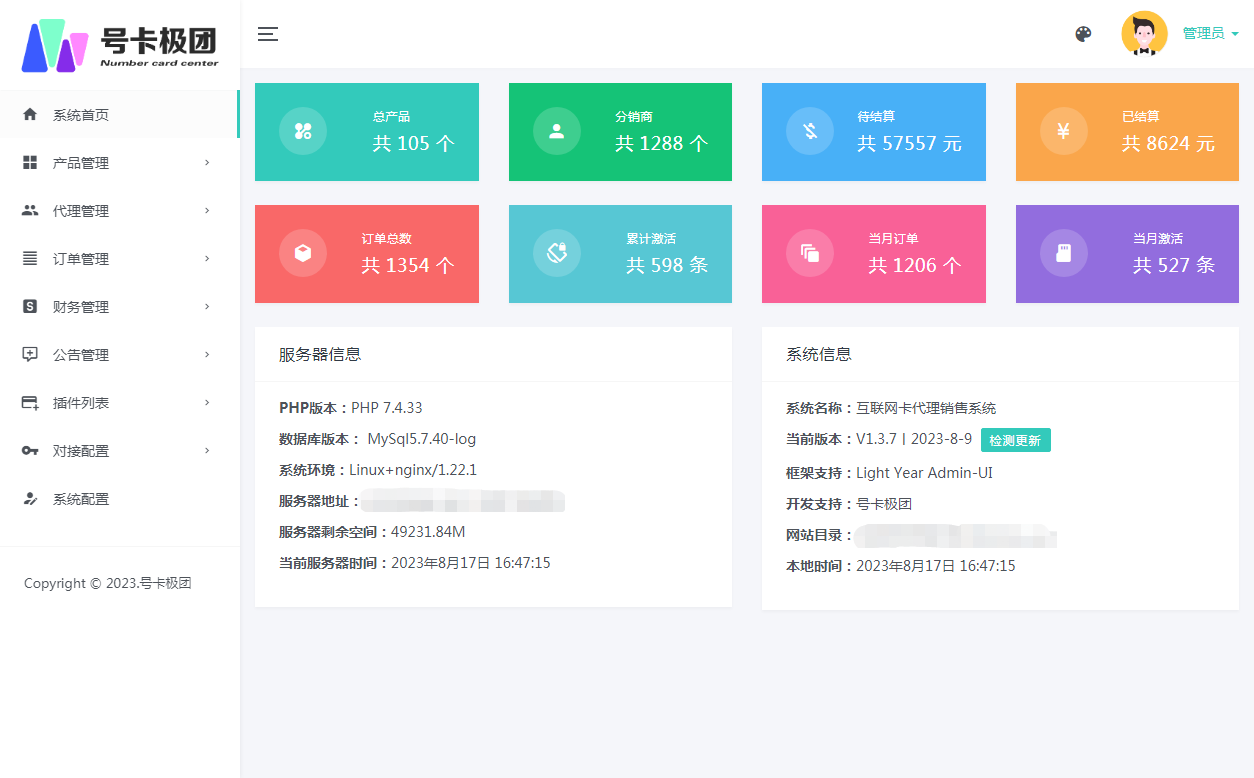Click the 共 105 个 total products value
The image size is (1254, 778).
point(414,143)
